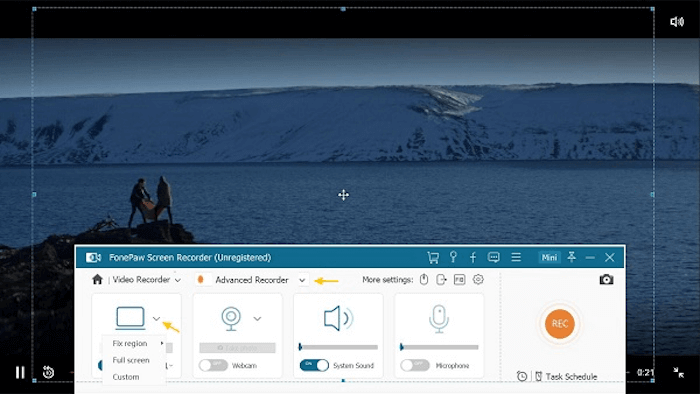This screenshot has width=700, height=394.
Task: Take a screenshot with camera icon
Action: coord(606,280)
